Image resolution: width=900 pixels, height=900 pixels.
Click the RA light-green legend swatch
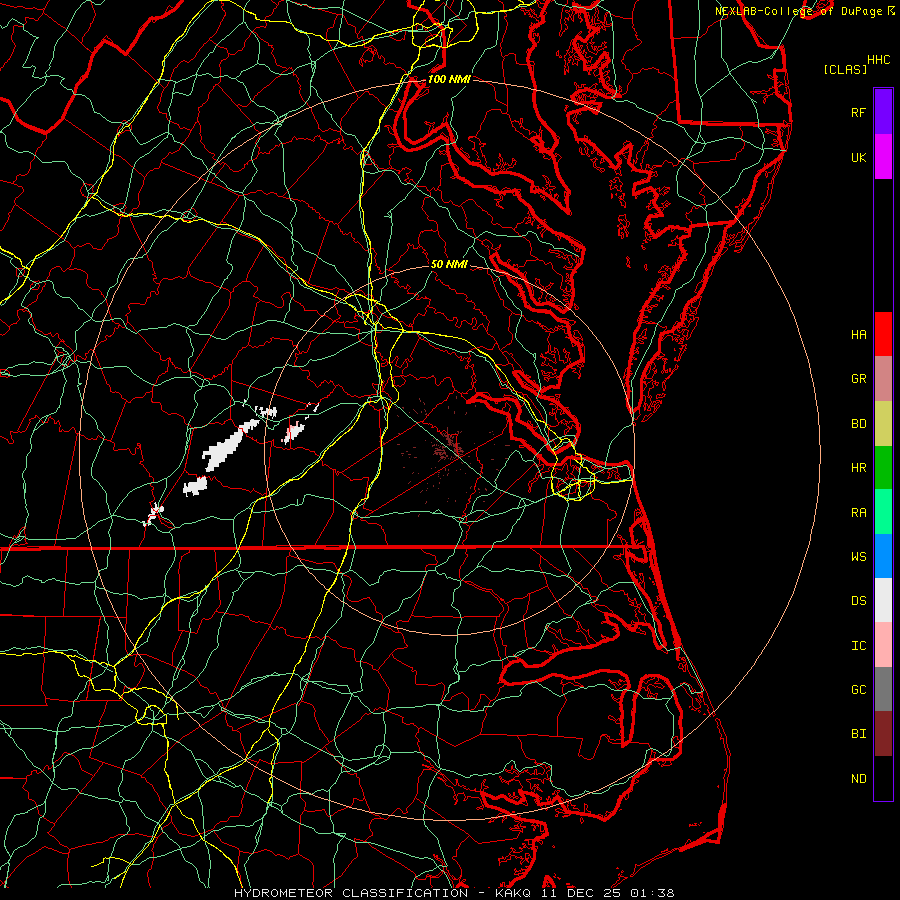point(883,512)
